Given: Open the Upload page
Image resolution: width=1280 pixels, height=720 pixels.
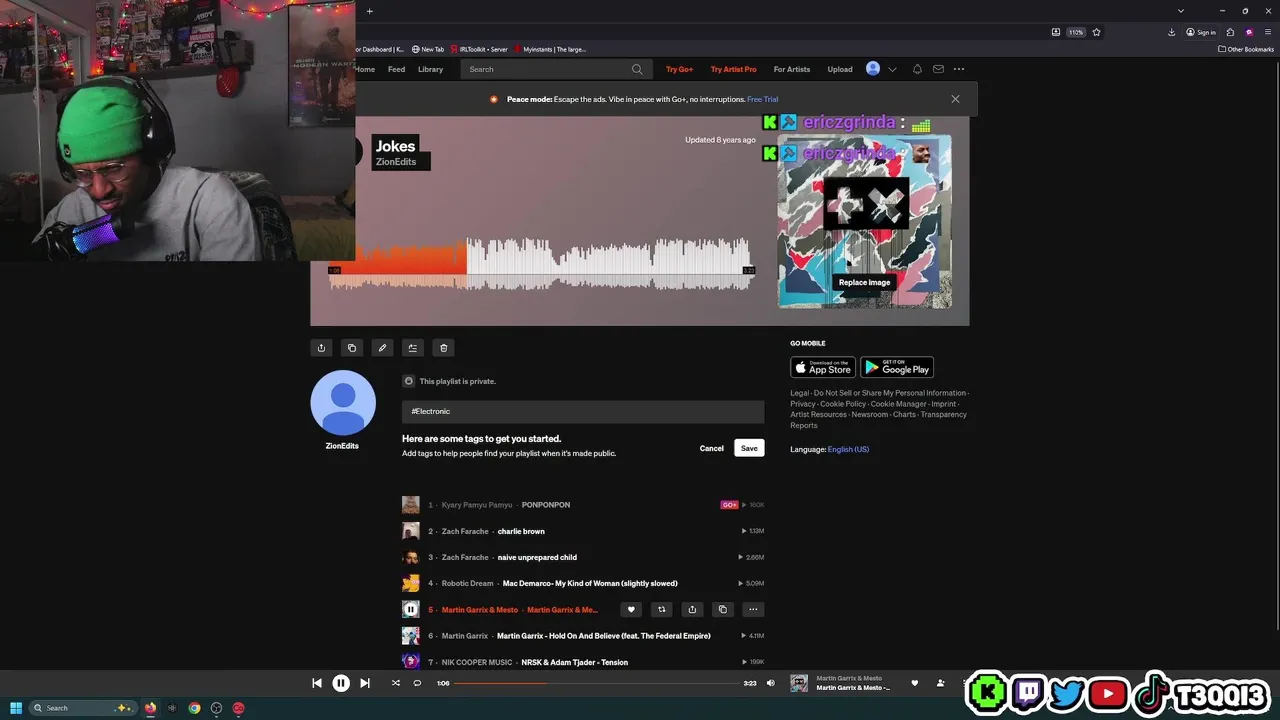Looking at the screenshot, I should click(x=840, y=69).
